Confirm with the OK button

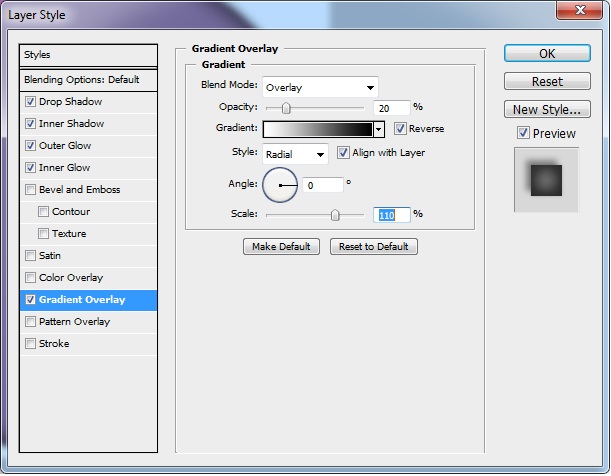point(547,53)
